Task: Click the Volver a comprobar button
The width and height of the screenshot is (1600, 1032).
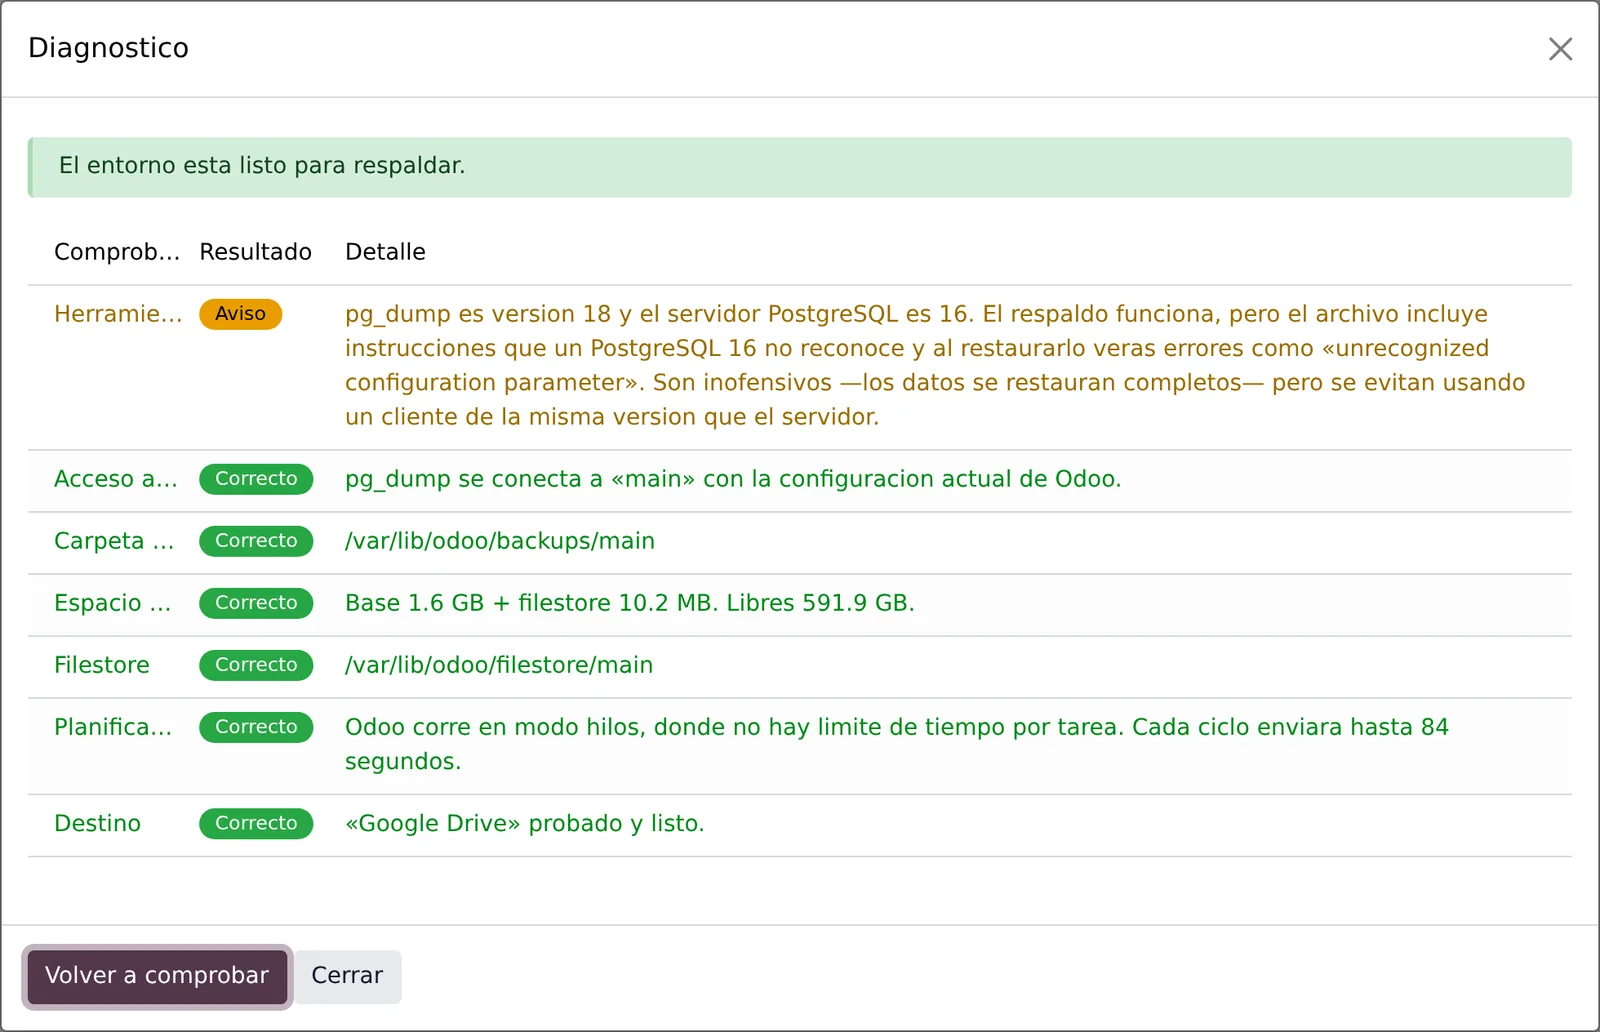Action: pos(157,976)
